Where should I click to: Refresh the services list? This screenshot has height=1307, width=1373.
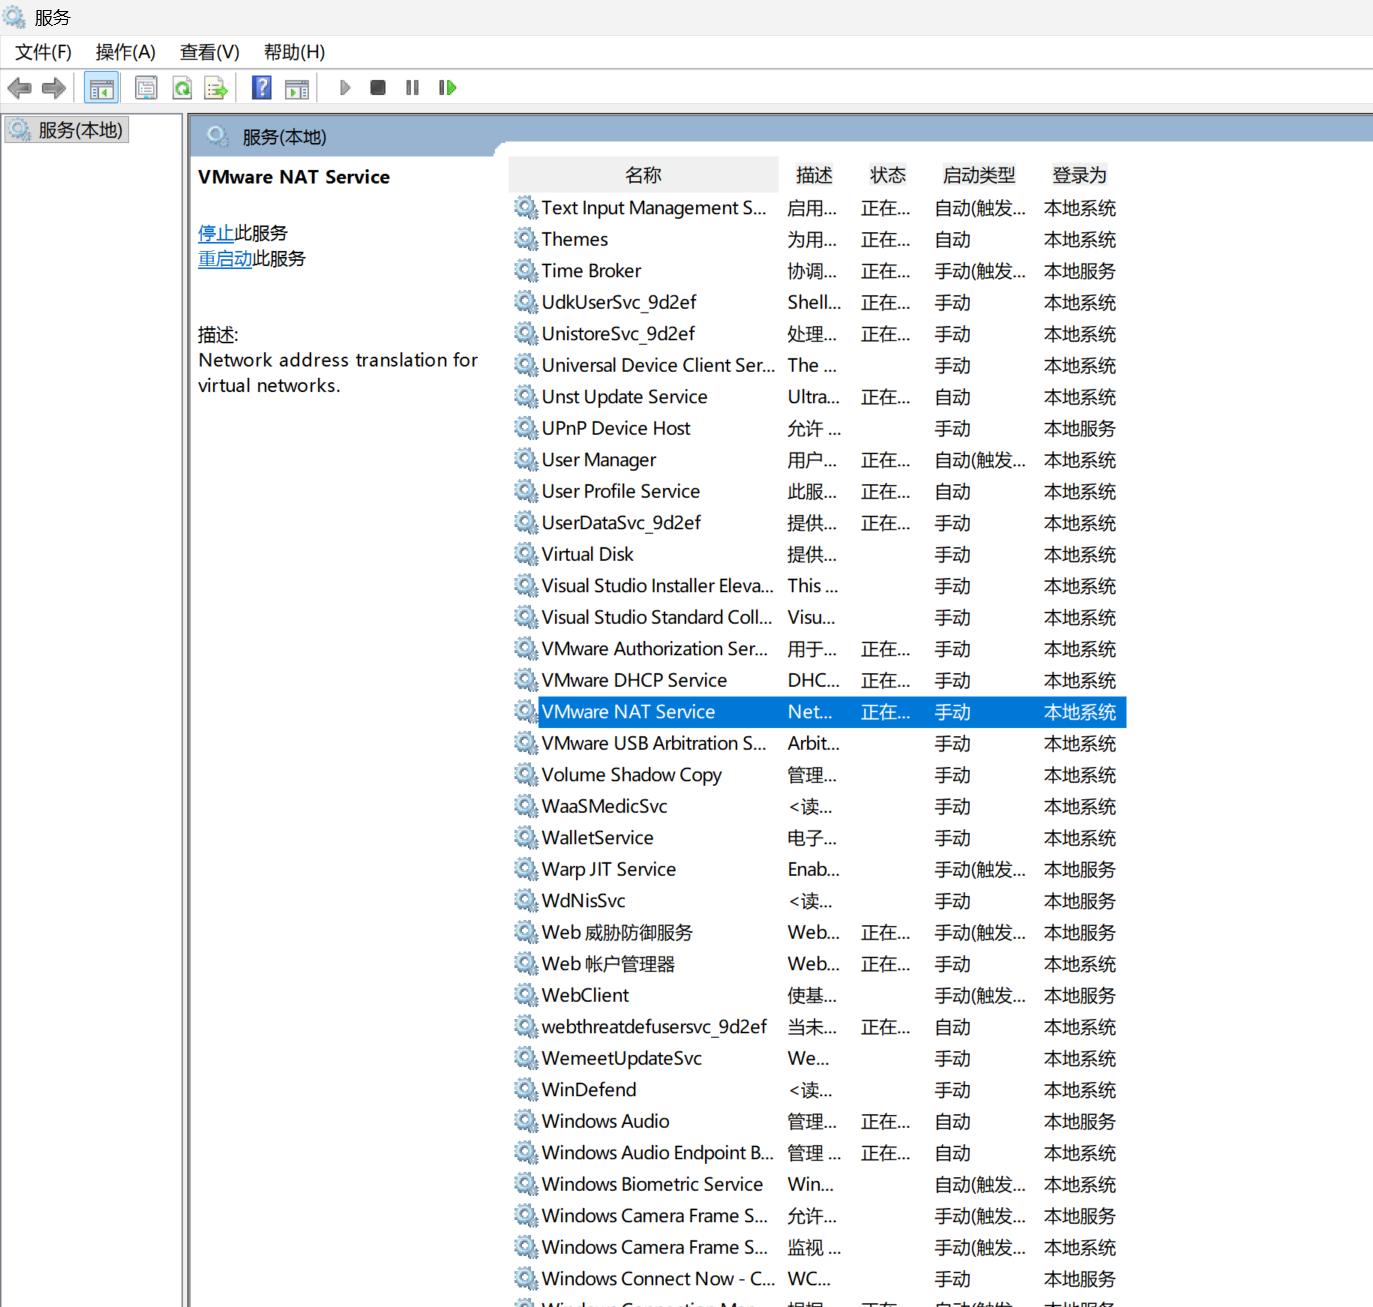click(182, 88)
